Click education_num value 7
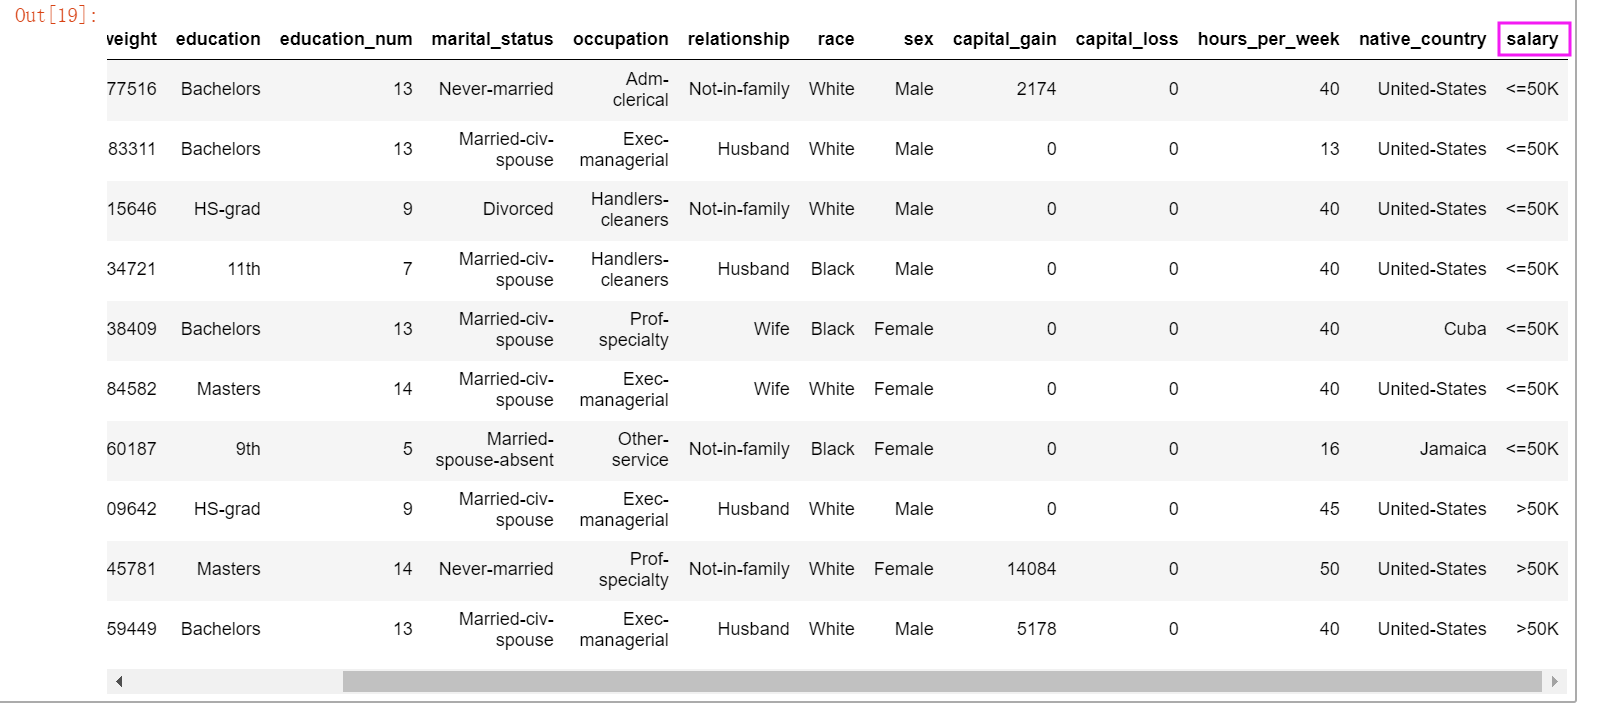 (x=407, y=269)
